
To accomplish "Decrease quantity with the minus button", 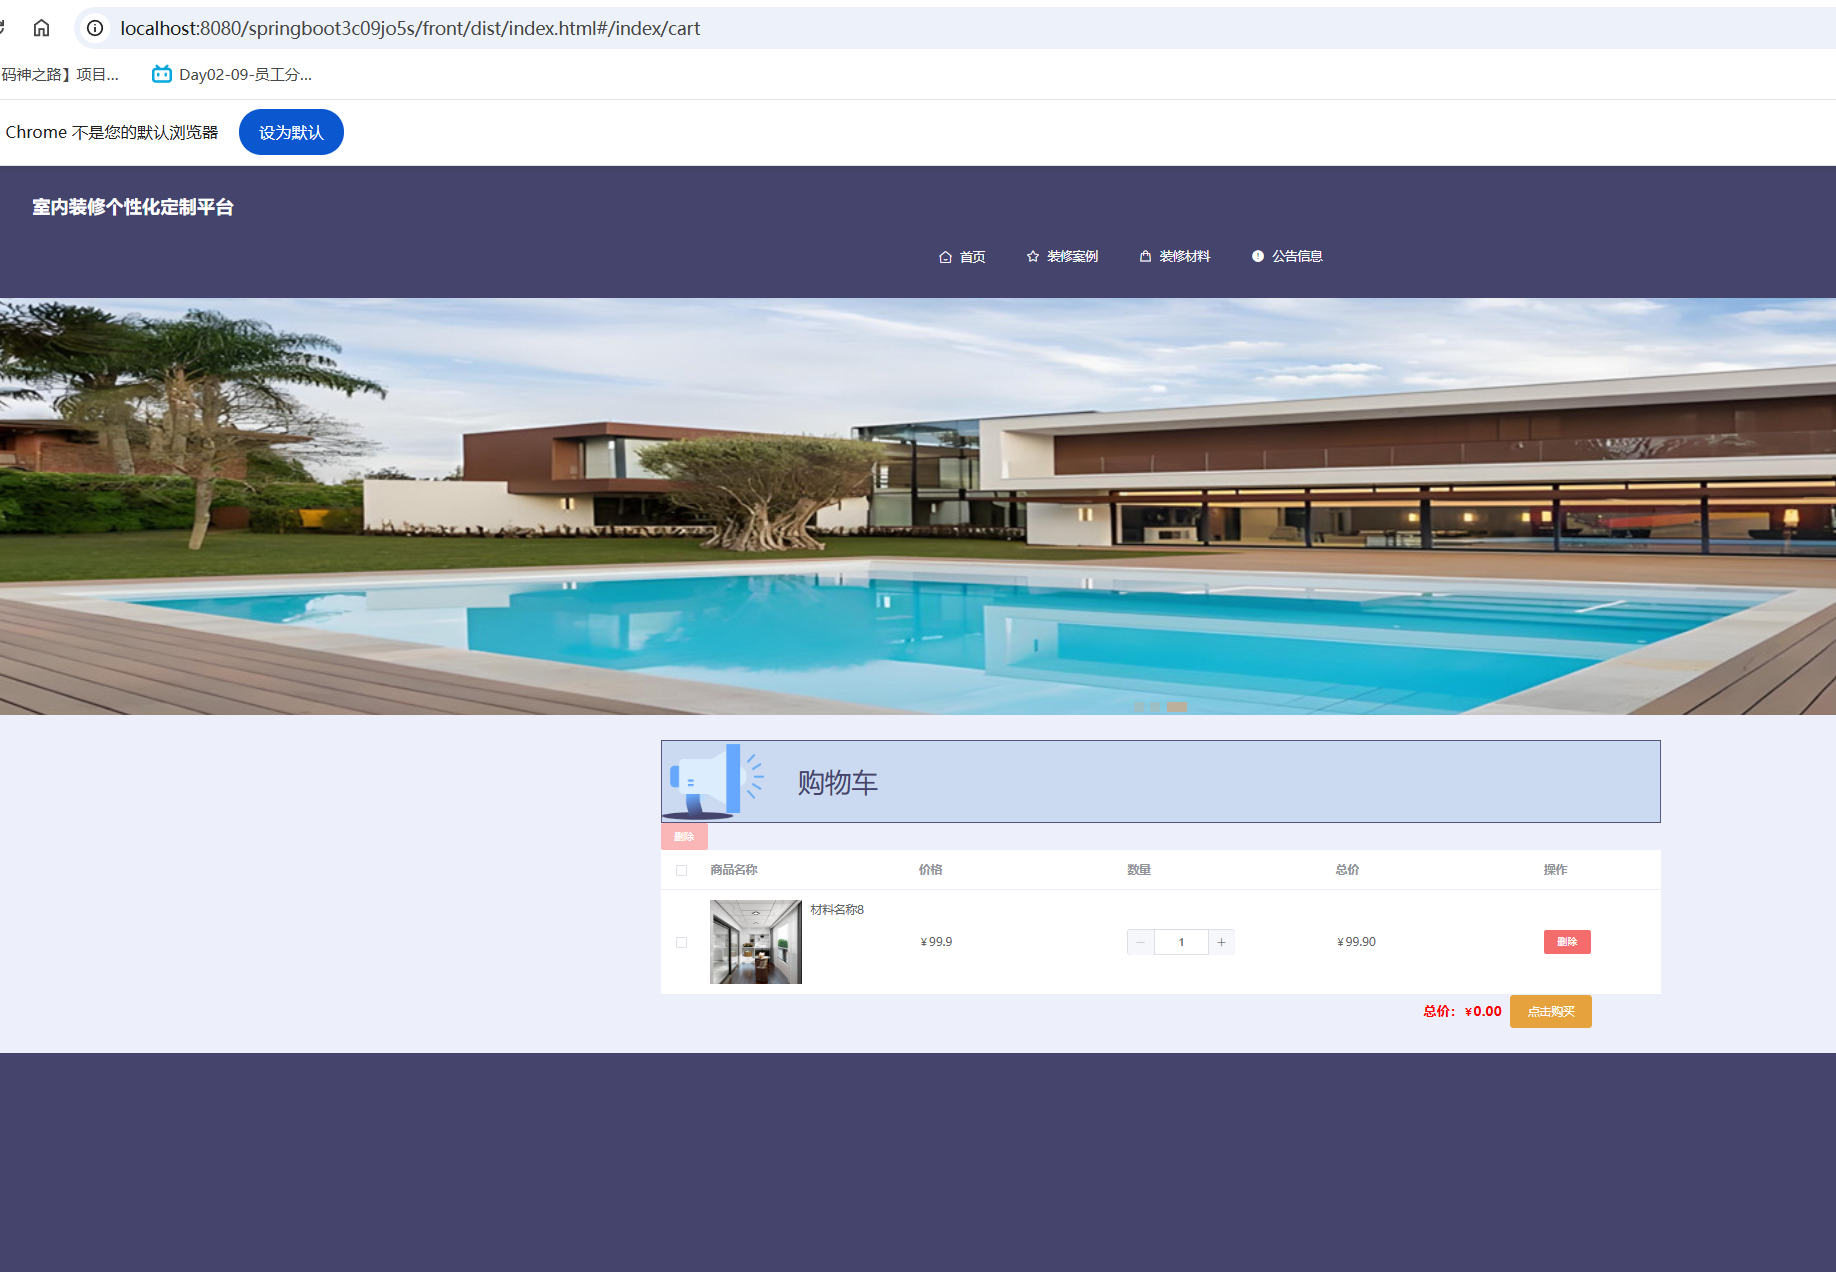I will (x=1140, y=942).
